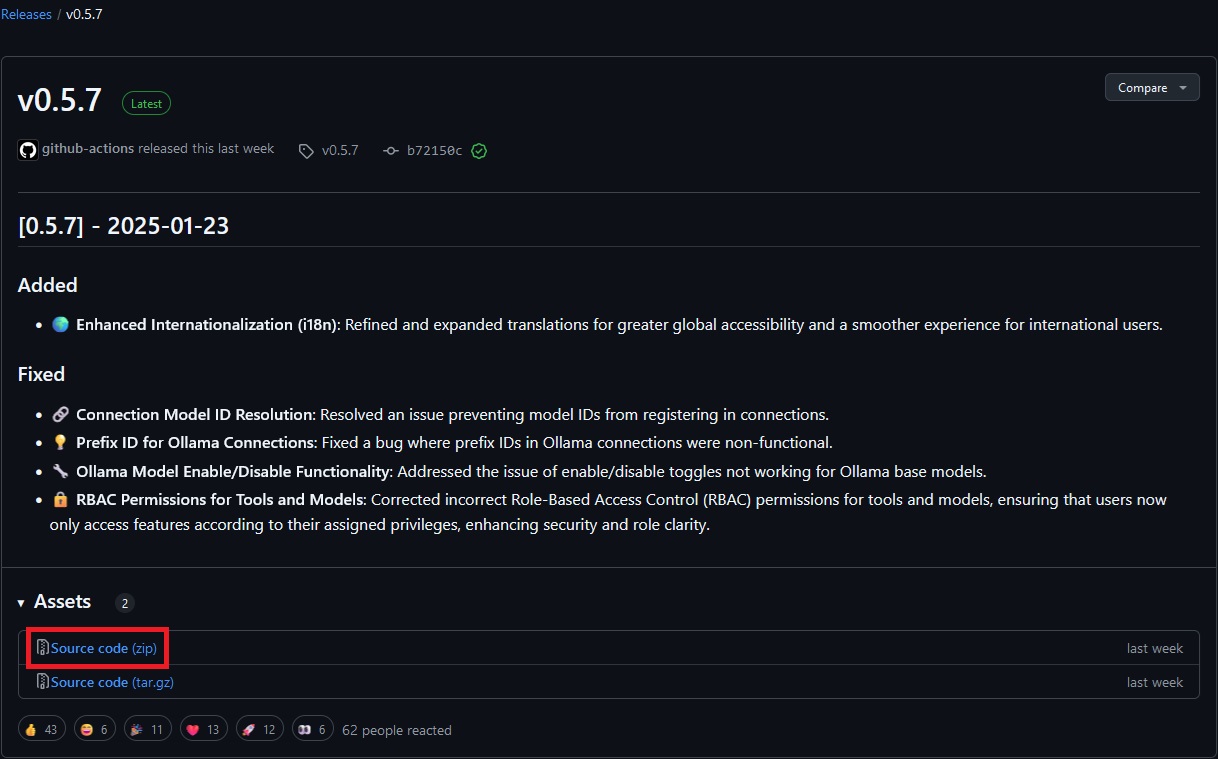Open commit b72150c
This screenshot has height=759, width=1218.
coord(434,151)
